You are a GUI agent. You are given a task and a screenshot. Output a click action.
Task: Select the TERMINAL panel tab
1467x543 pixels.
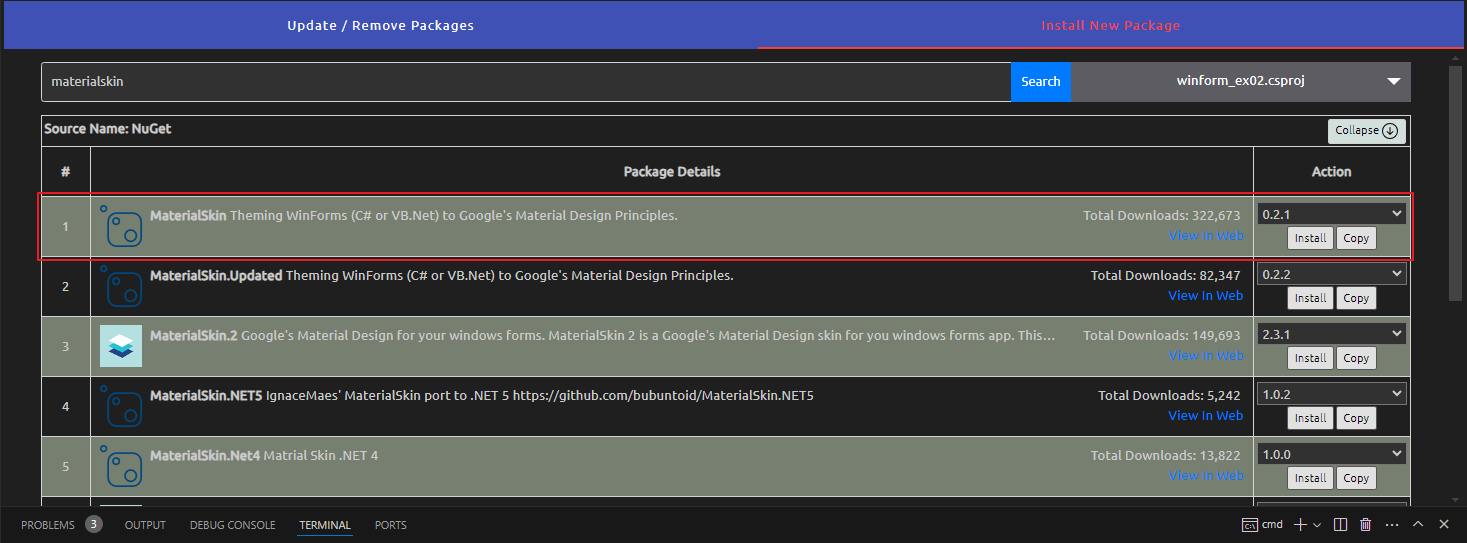(325, 525)
